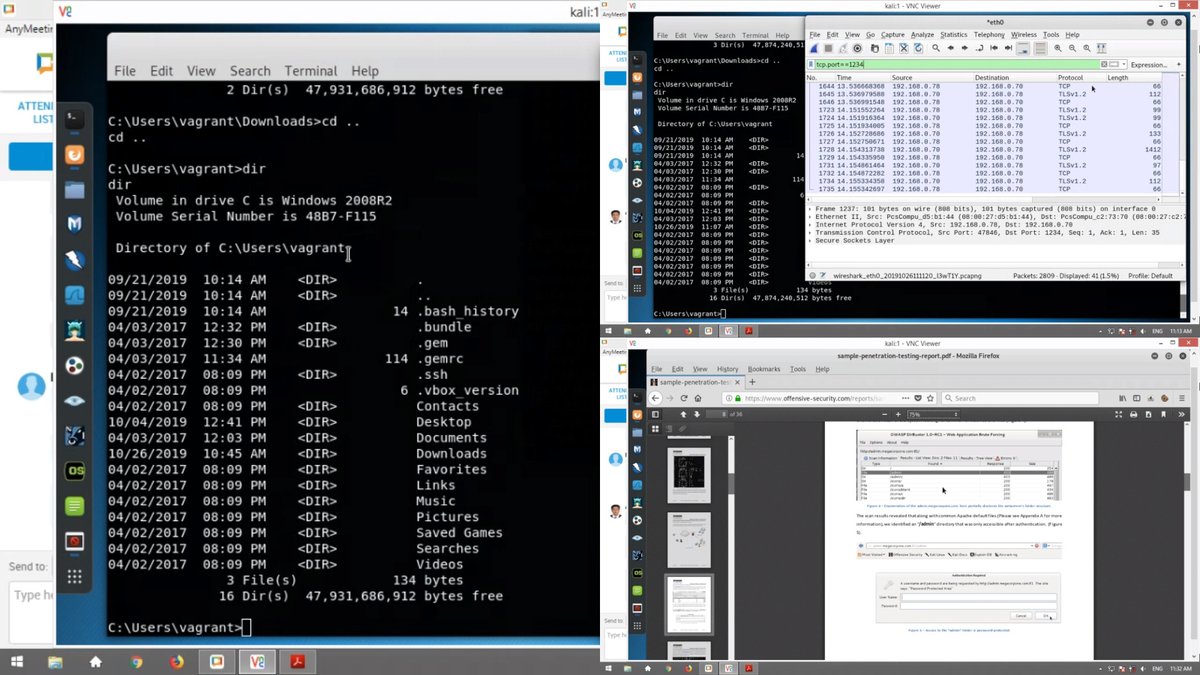This screenshot has width=1200, height=675.
Task: Close sample-penetration-testing-report tab
Action: [737, 382]
